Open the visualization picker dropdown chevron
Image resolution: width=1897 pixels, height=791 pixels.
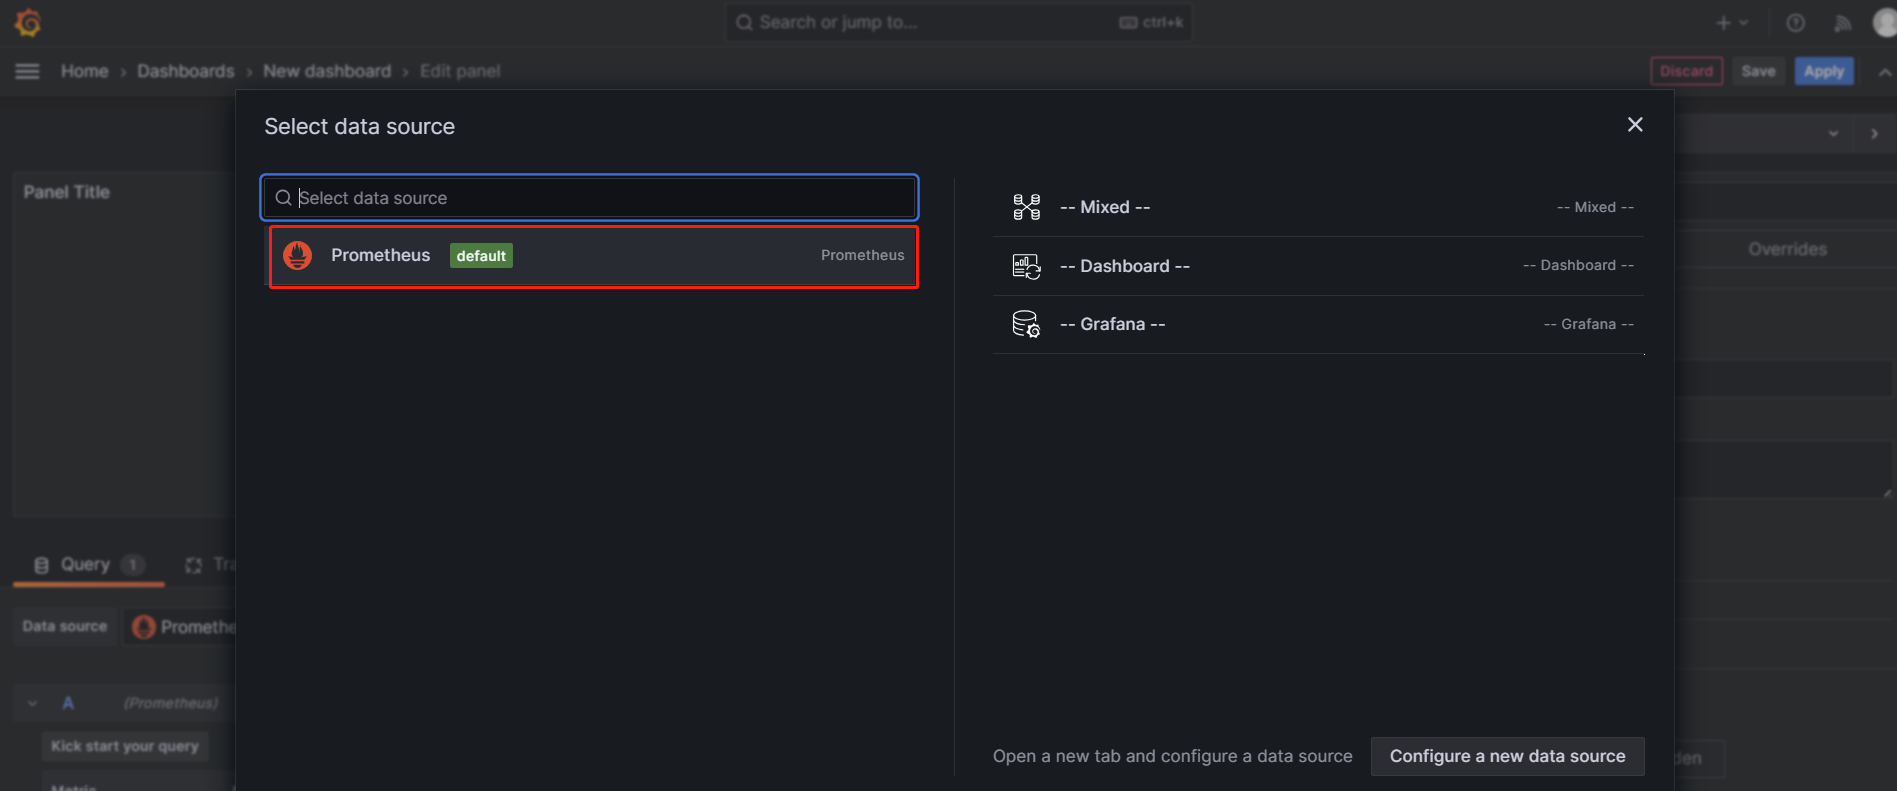click(1833, 134)
